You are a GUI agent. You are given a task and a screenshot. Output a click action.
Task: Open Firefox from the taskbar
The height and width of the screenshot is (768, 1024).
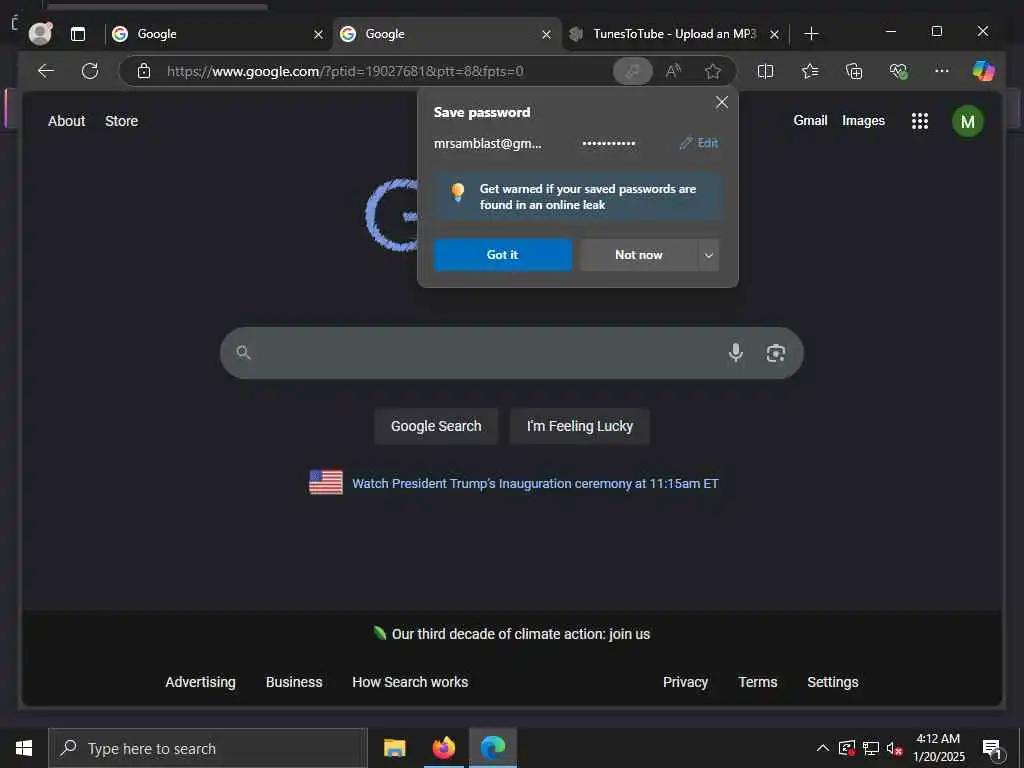tap(444, 748)
